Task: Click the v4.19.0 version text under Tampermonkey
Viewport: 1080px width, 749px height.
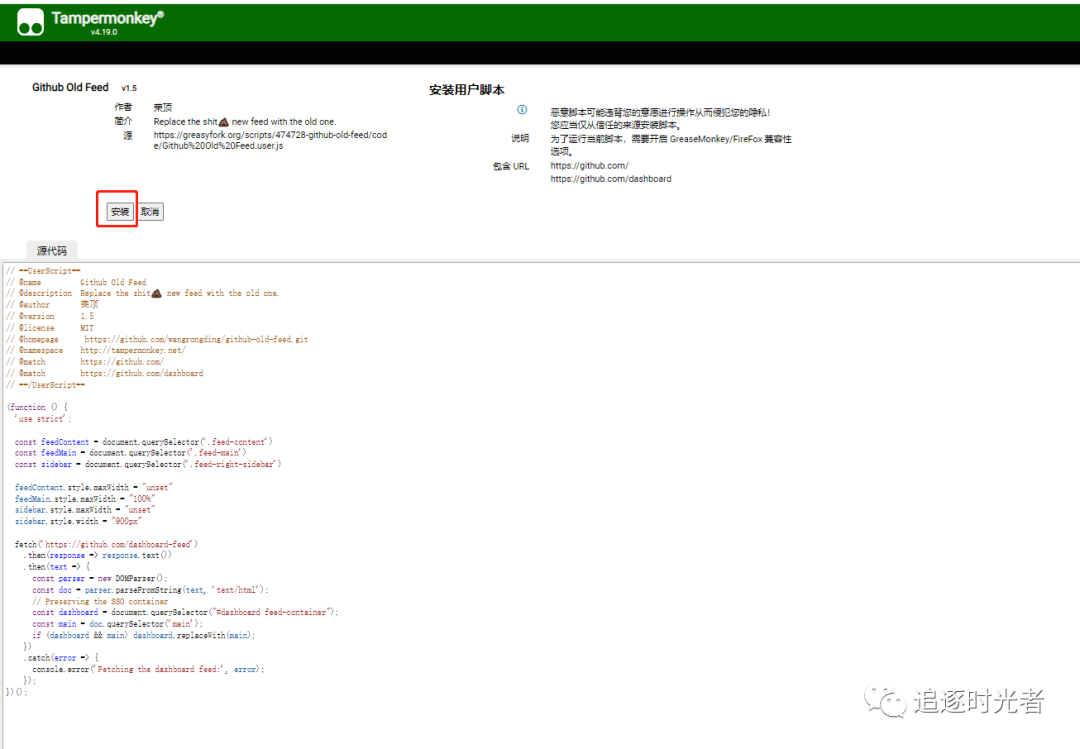Action: 103,30
